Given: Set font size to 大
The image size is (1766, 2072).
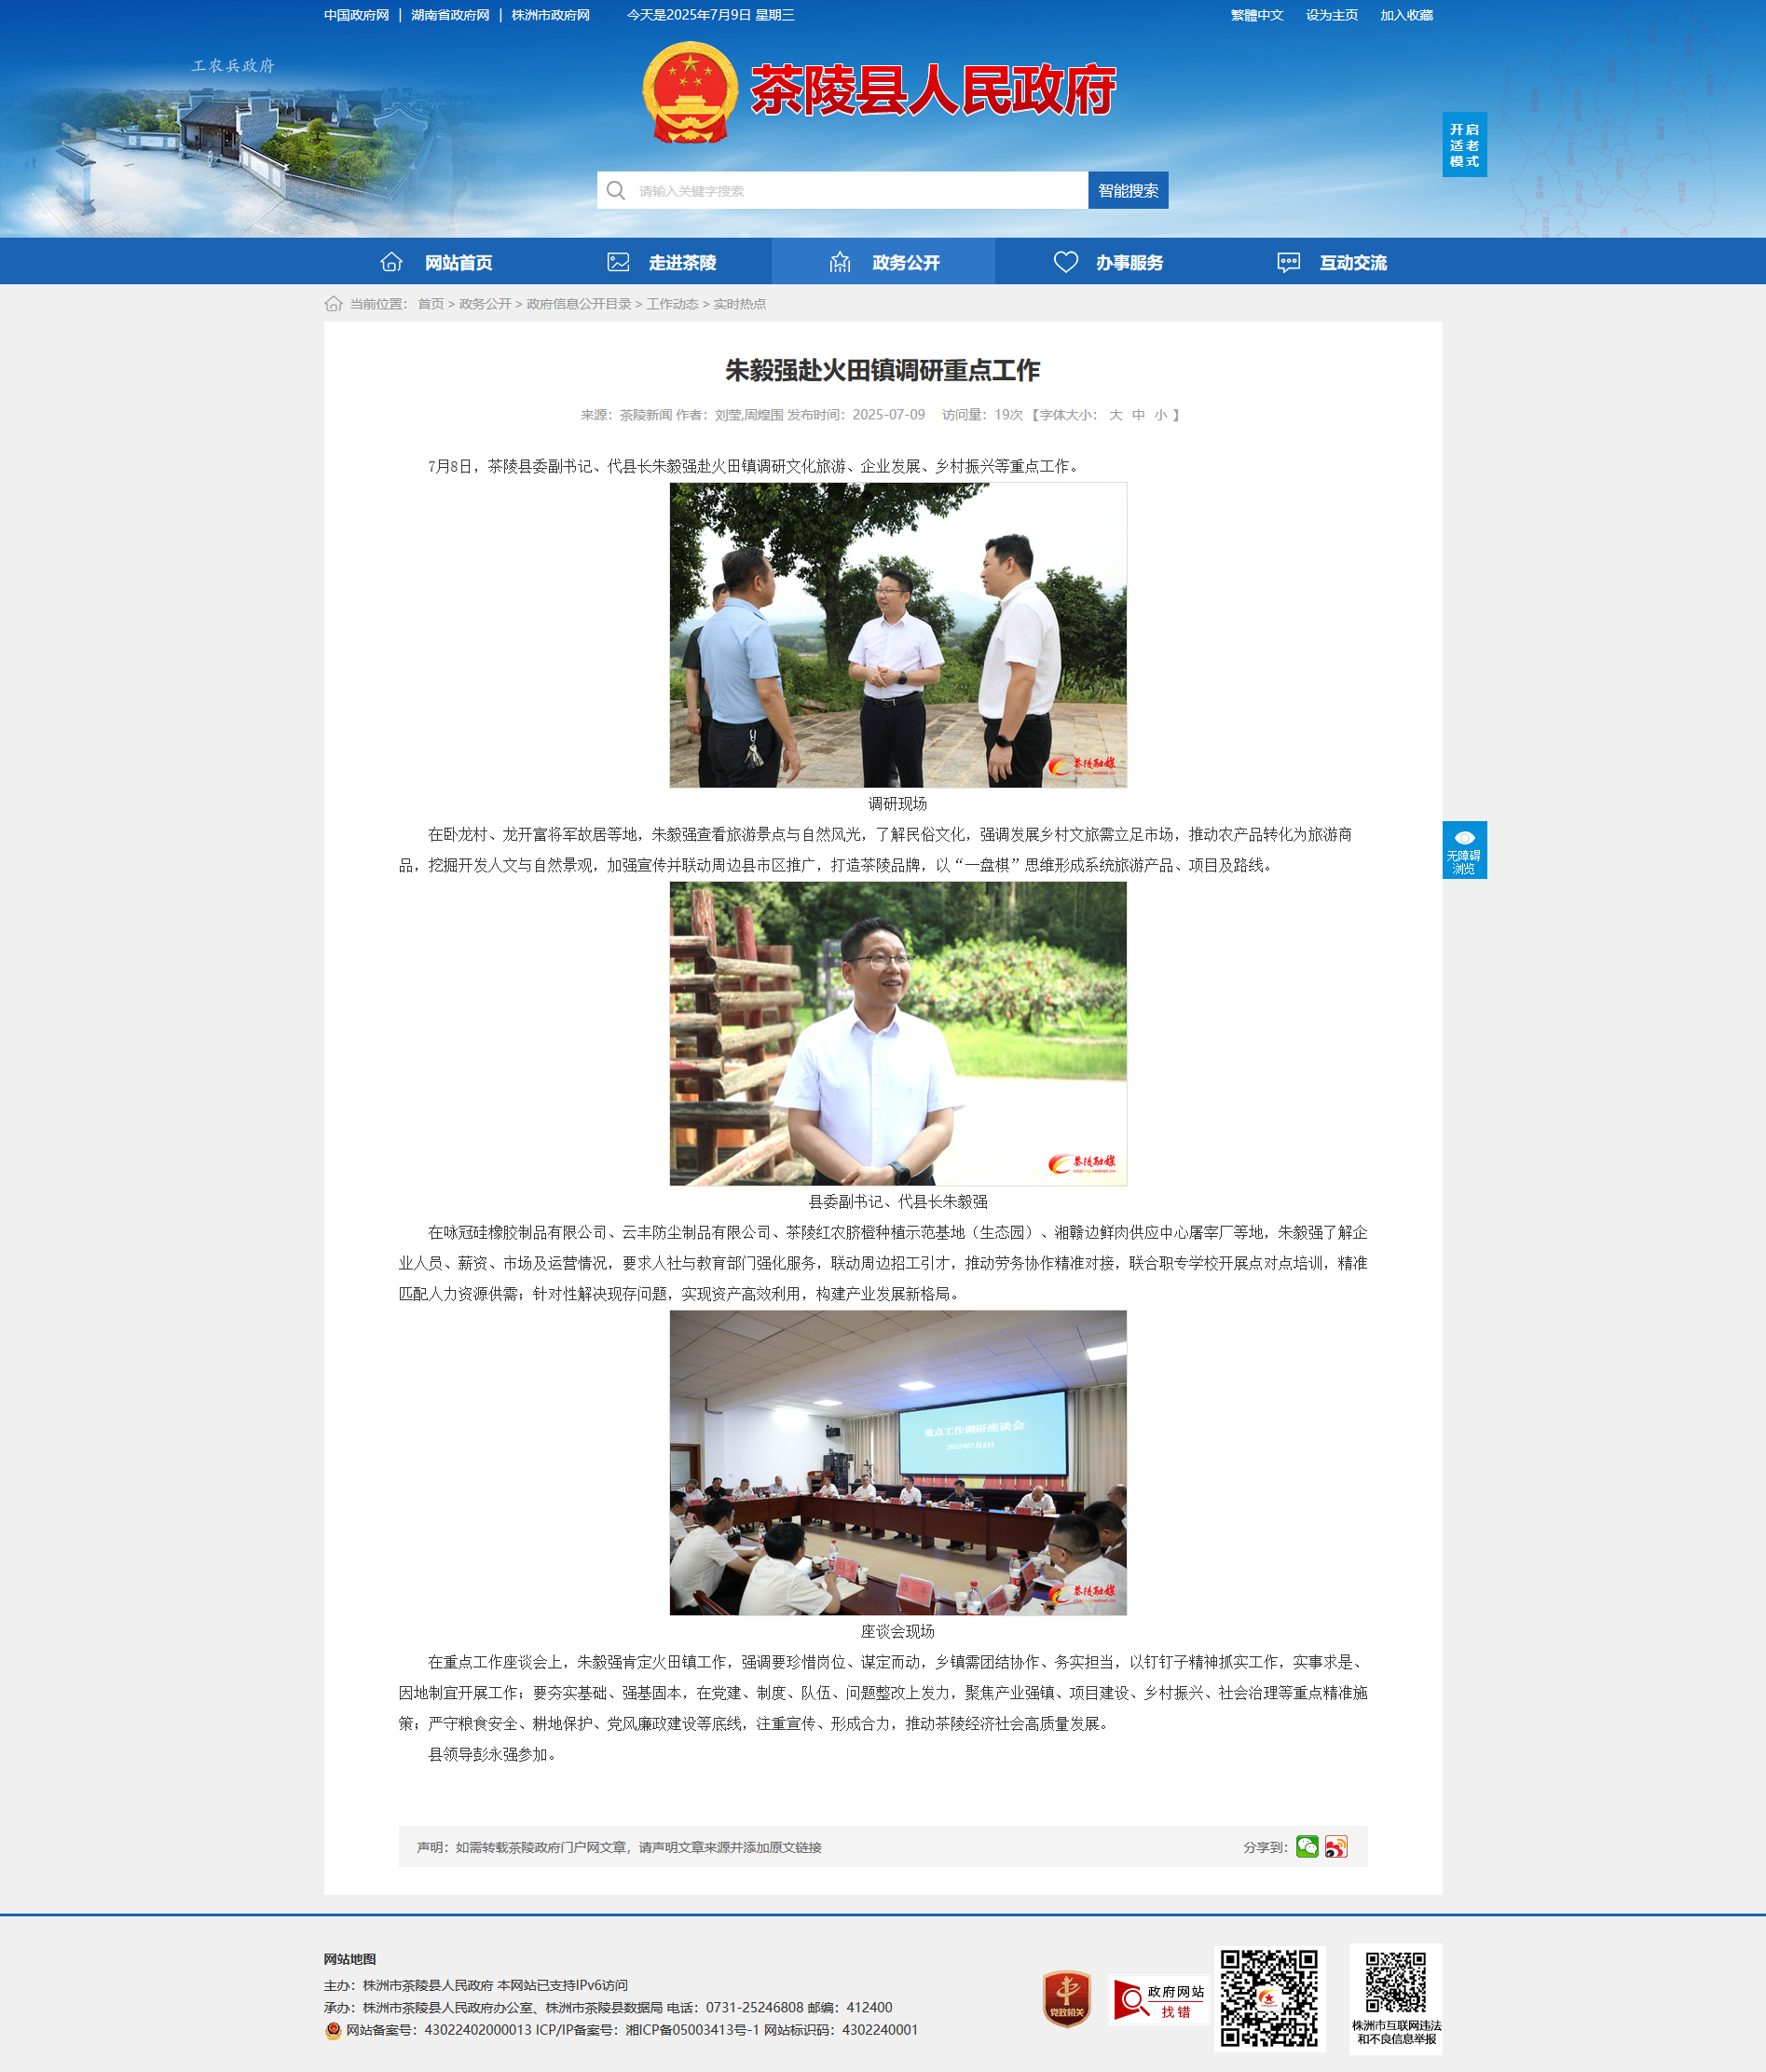Looking at the screenshot, I should (x=1115, y=415).
